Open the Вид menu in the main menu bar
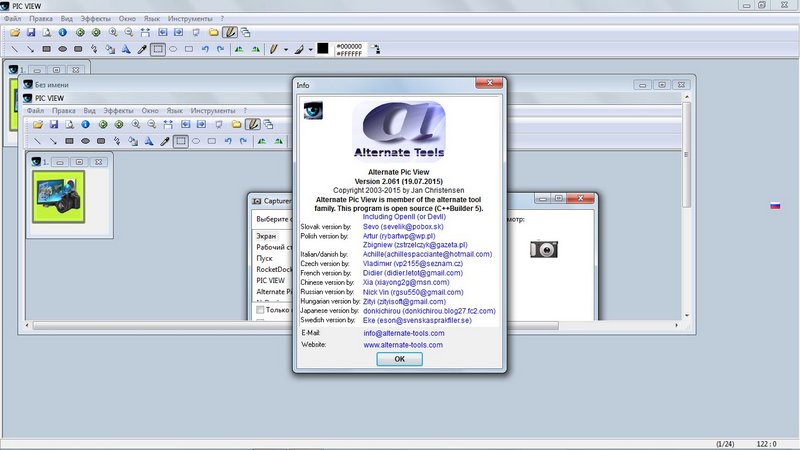This screenshot has width=800, height=450. click(x=67, y=18)
